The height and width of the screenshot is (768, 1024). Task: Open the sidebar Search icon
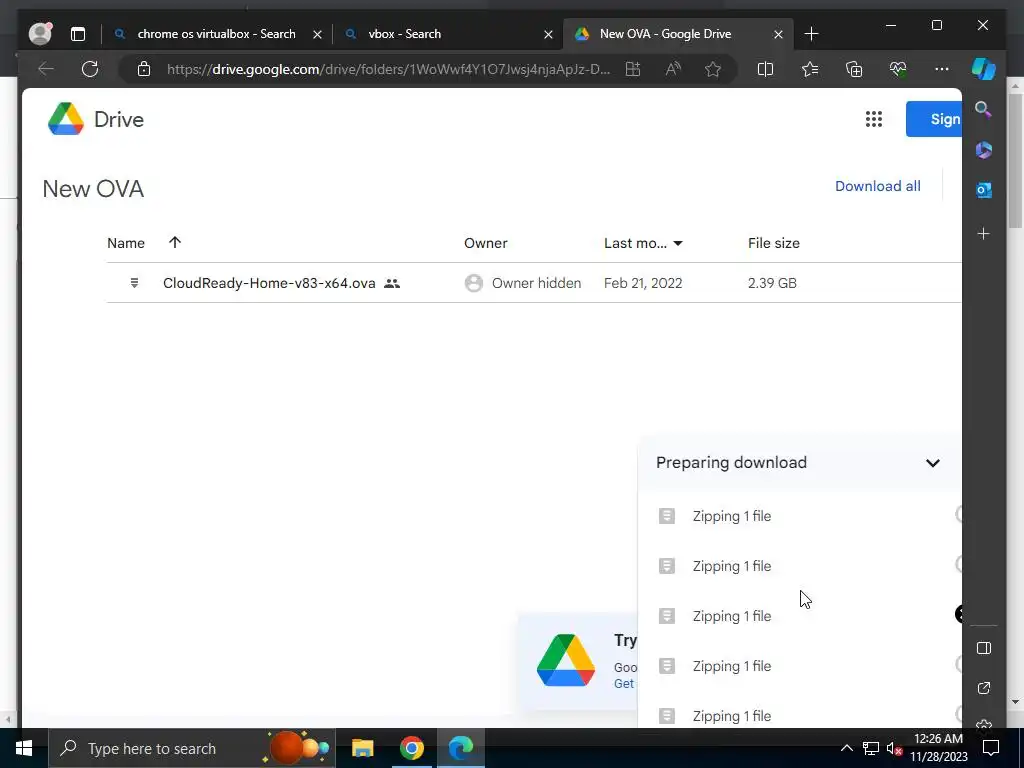point(984,109)
